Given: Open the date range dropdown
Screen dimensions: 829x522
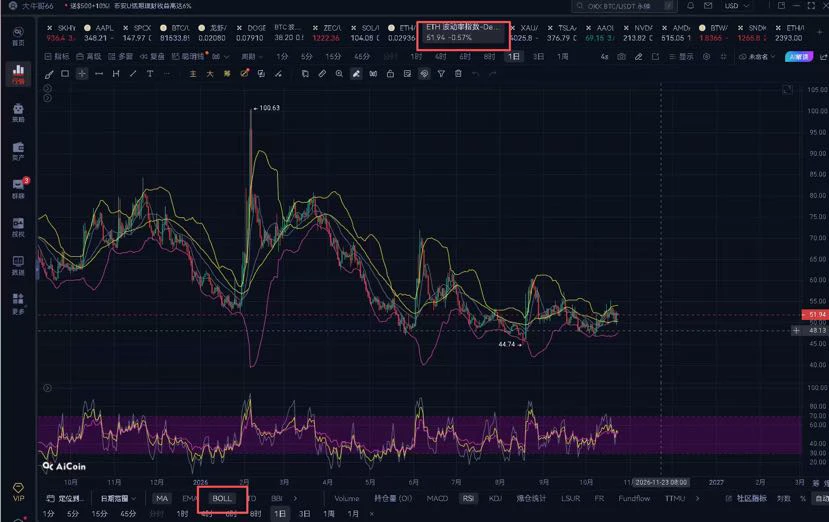Looking at the screenshot, I should [118, 498].
